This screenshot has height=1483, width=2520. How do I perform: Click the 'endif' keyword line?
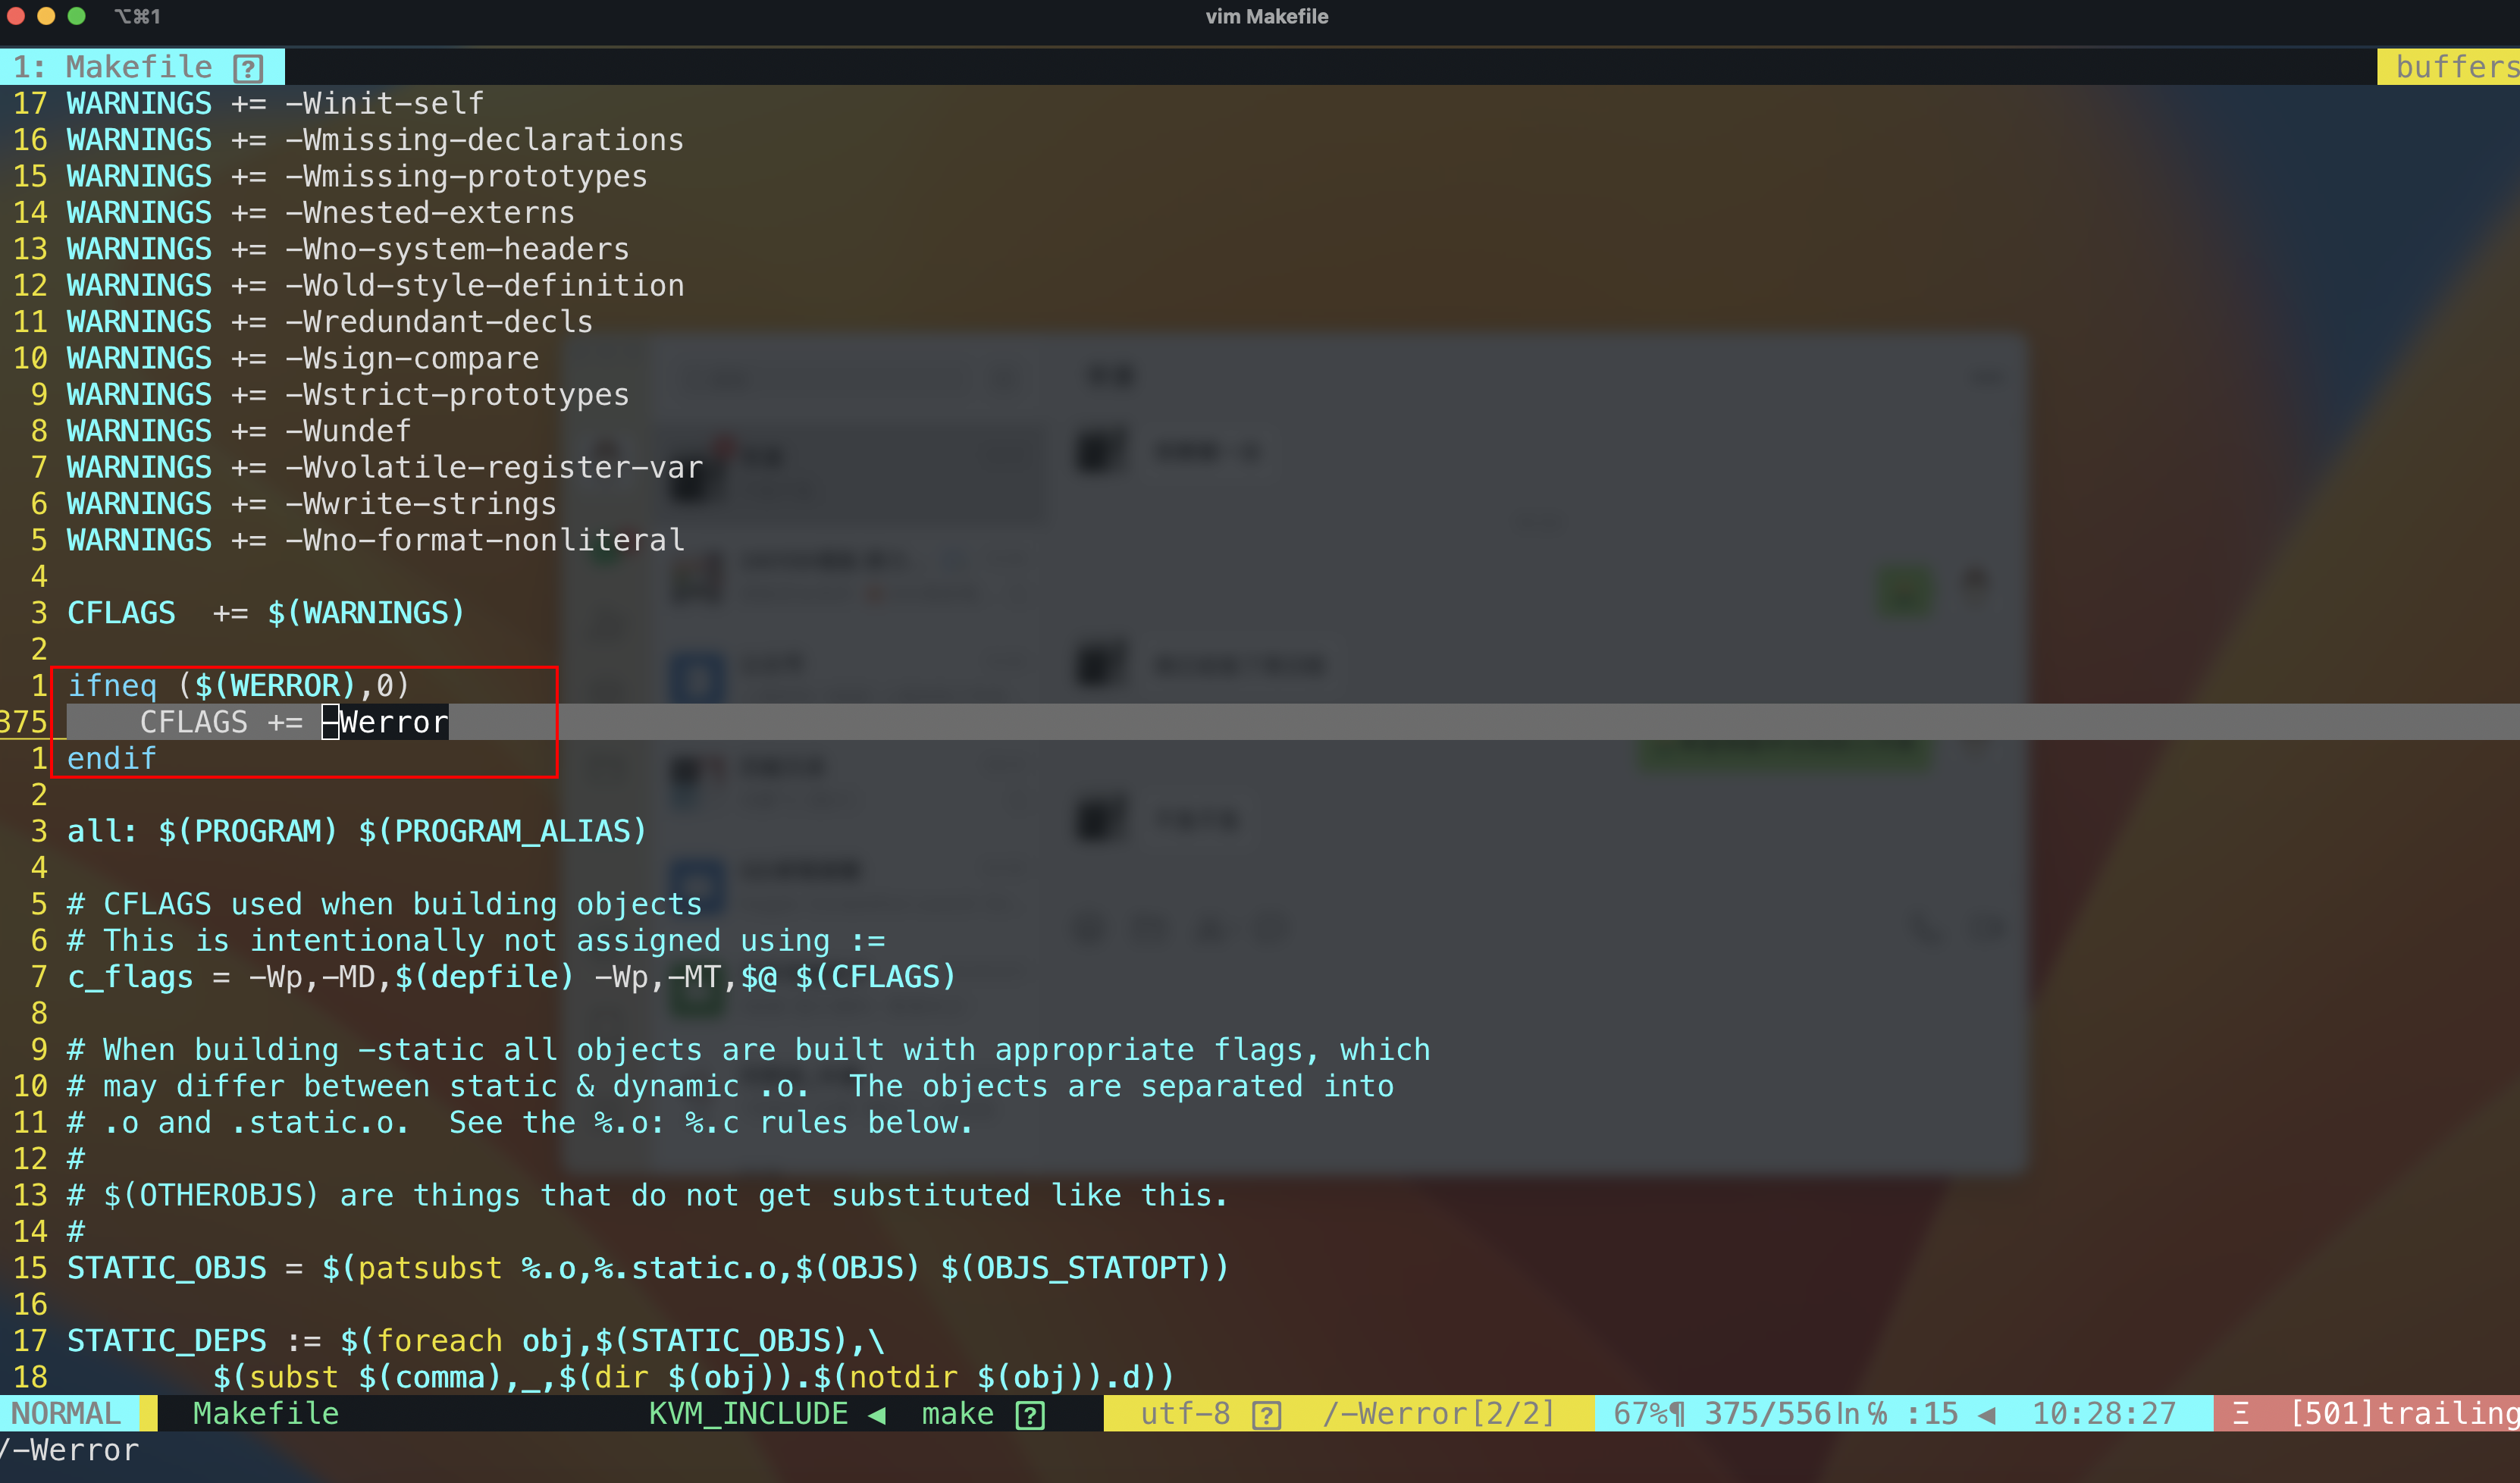(111, 758)
